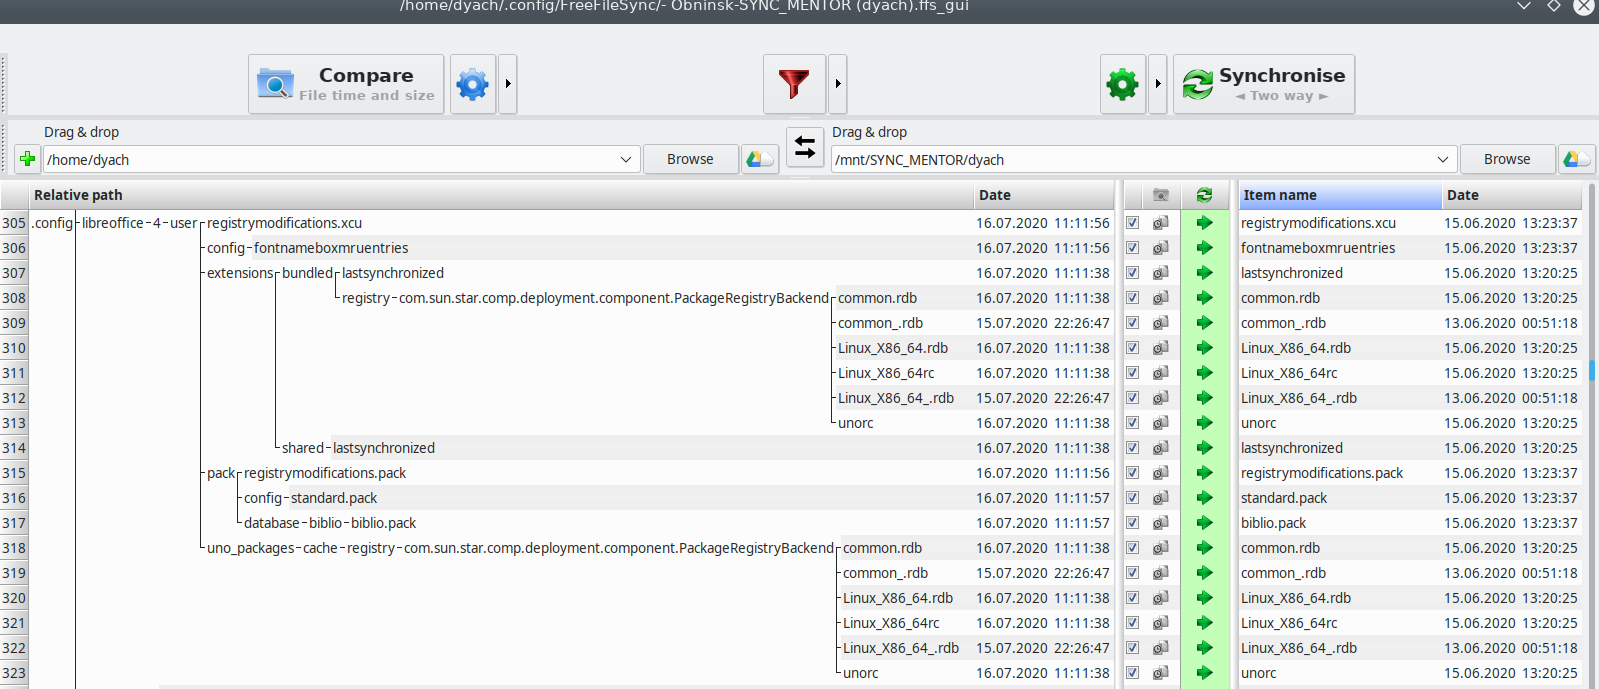
Task: Change sync direction arrow for row 319
Action: 1204,573
